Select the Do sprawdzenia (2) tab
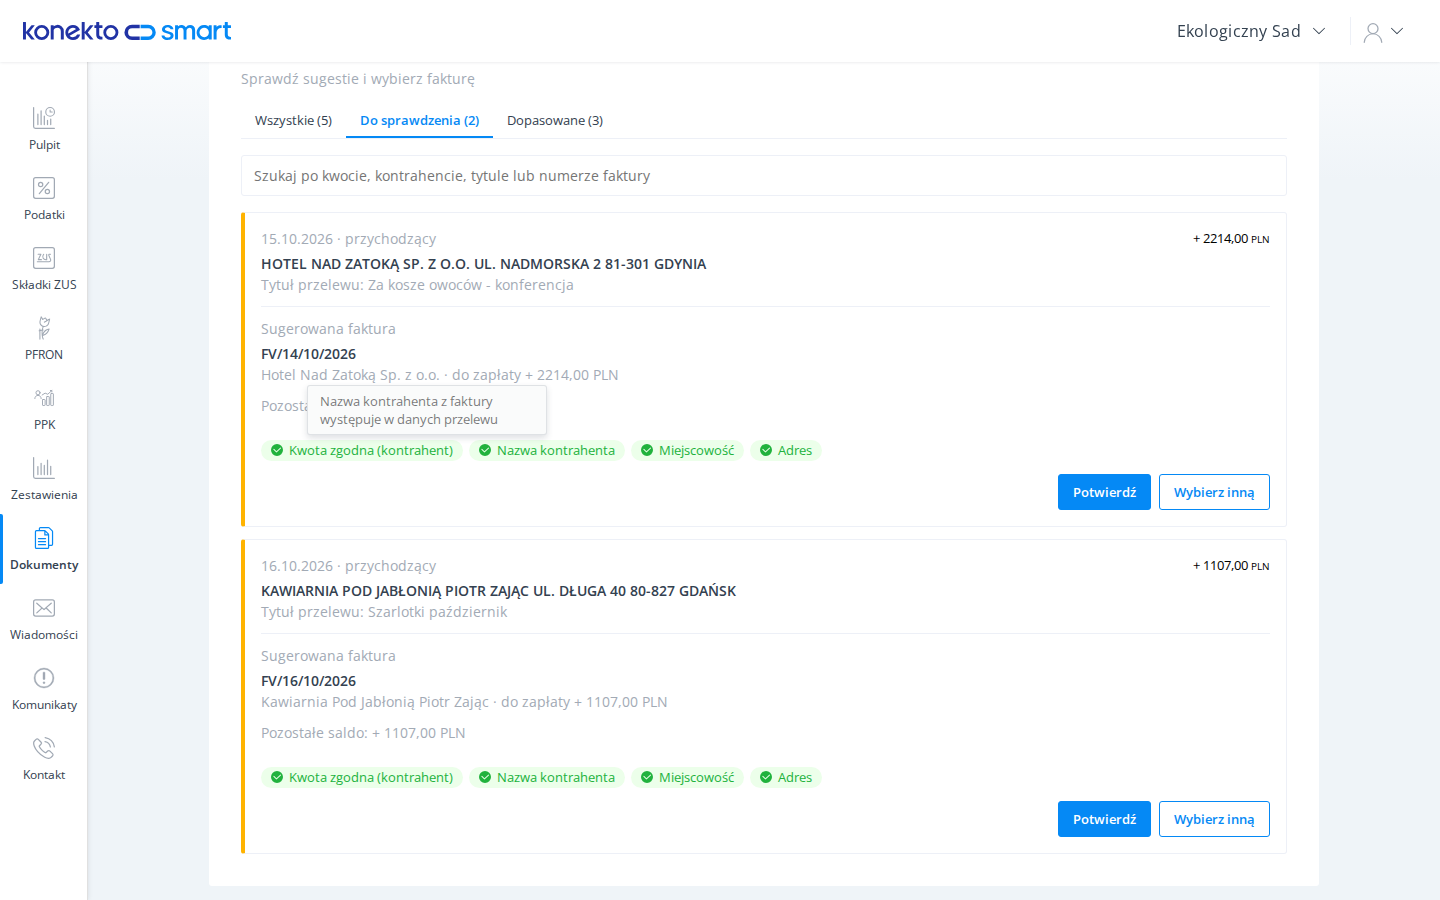Image resolution: width=1440 pixels, height=900 pixels. click(x=420, y=120)
